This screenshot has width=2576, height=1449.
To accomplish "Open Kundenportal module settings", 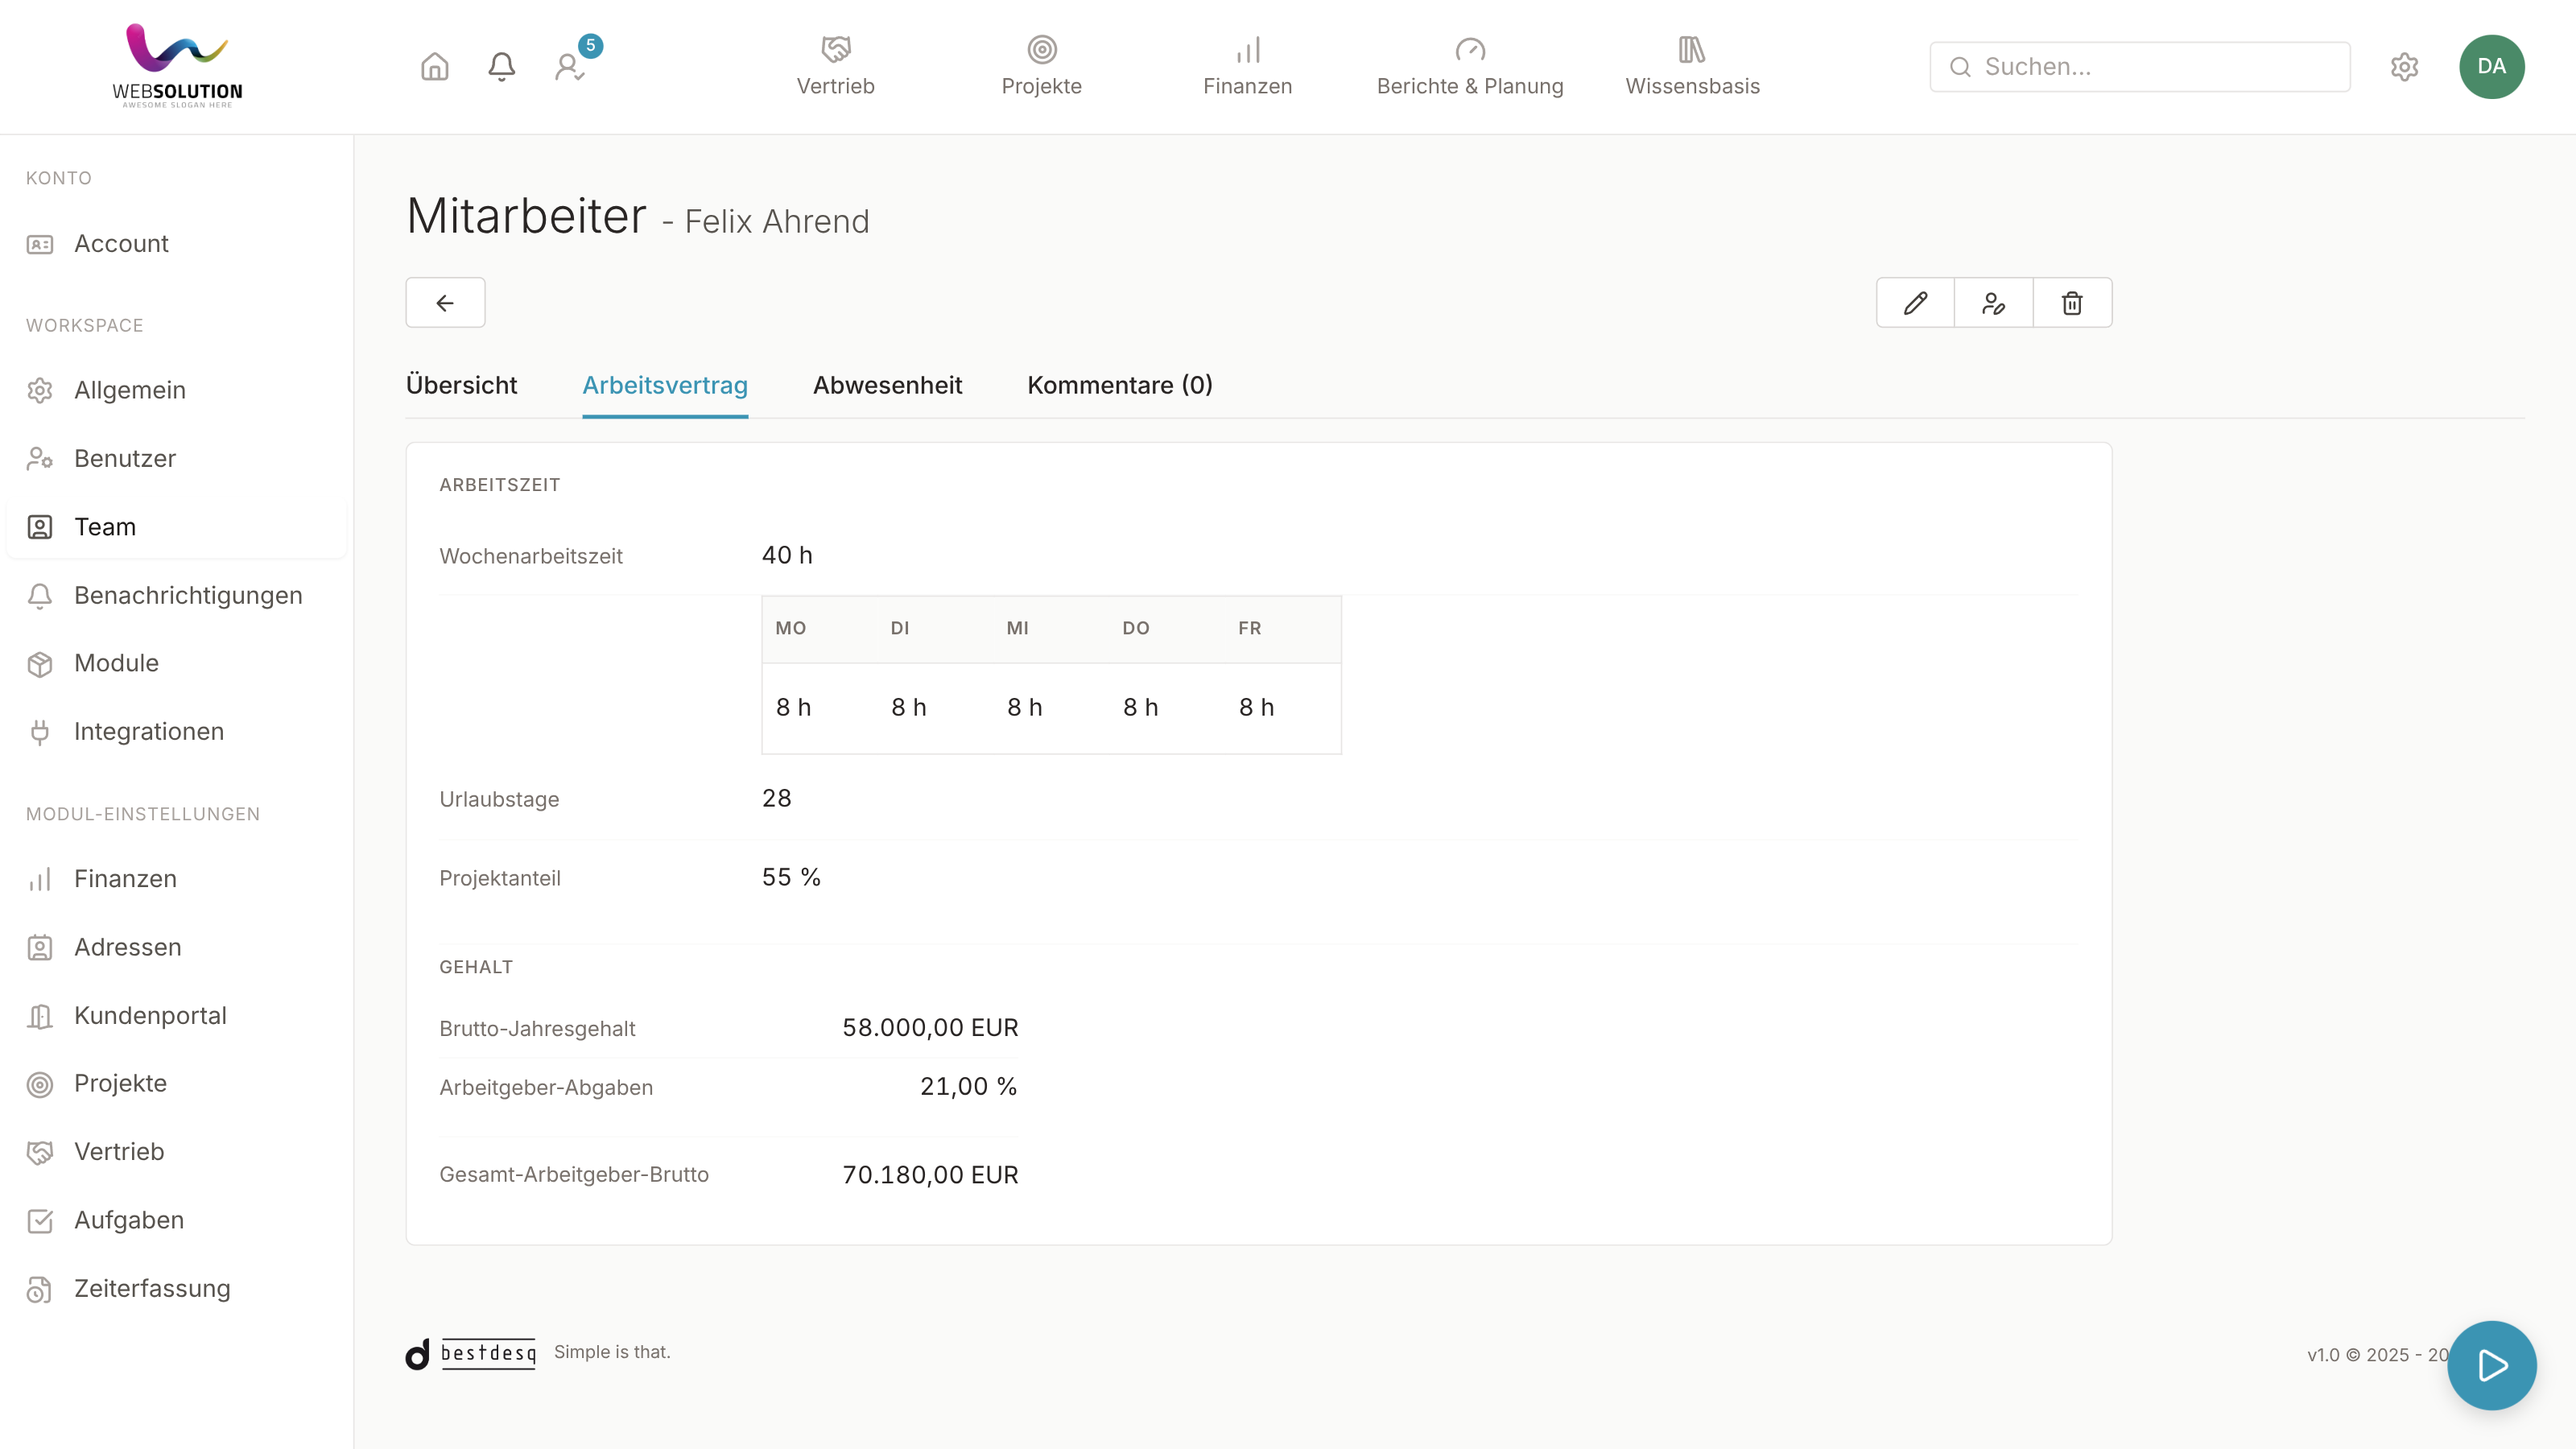I will (x=176, y=1016).
